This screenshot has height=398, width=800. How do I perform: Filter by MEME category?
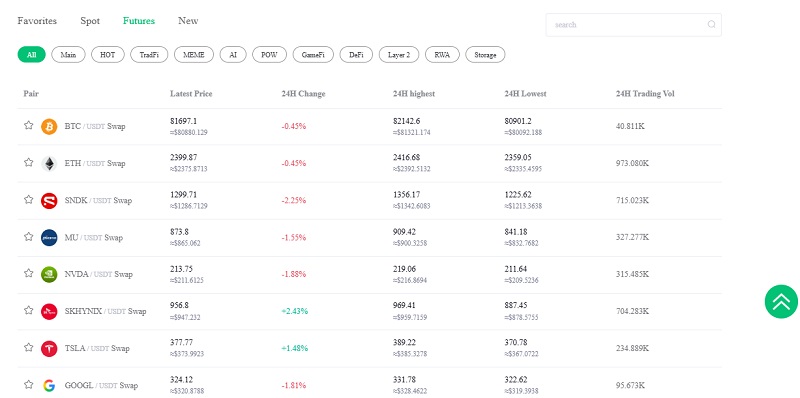click(194, 55)
